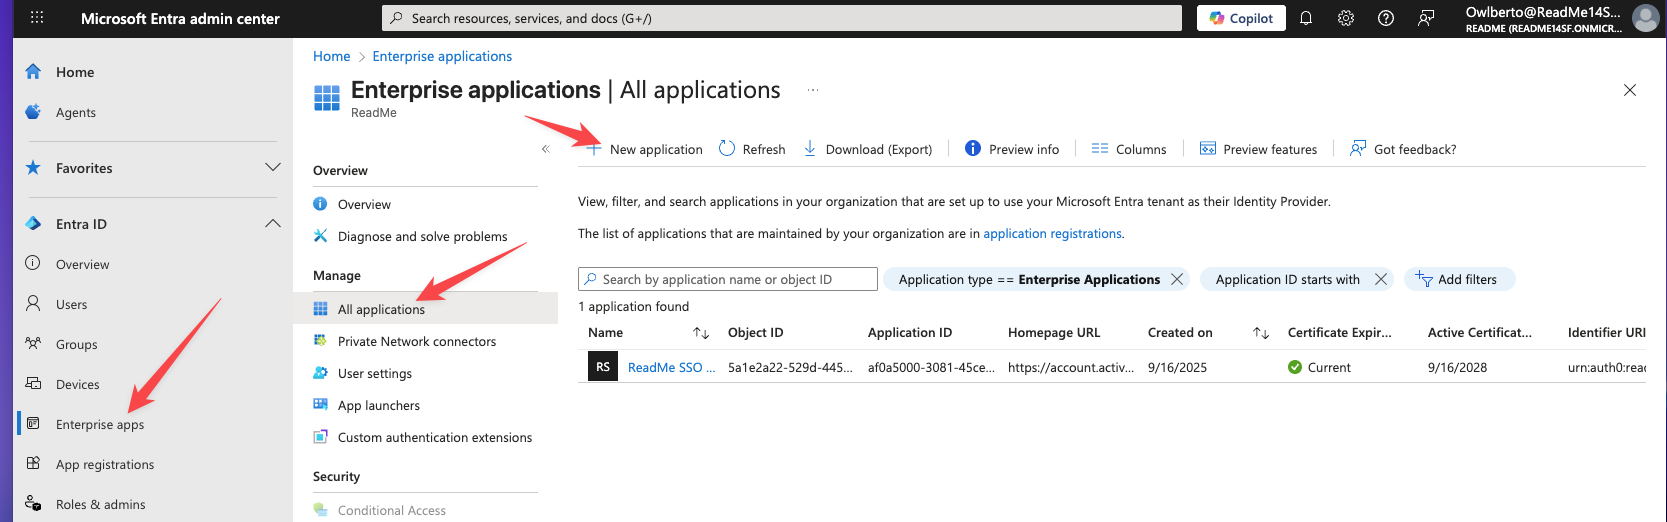Screen dimensions: 1667x522
Task: Open Users in the sidebar
Action: coord(71,304)
